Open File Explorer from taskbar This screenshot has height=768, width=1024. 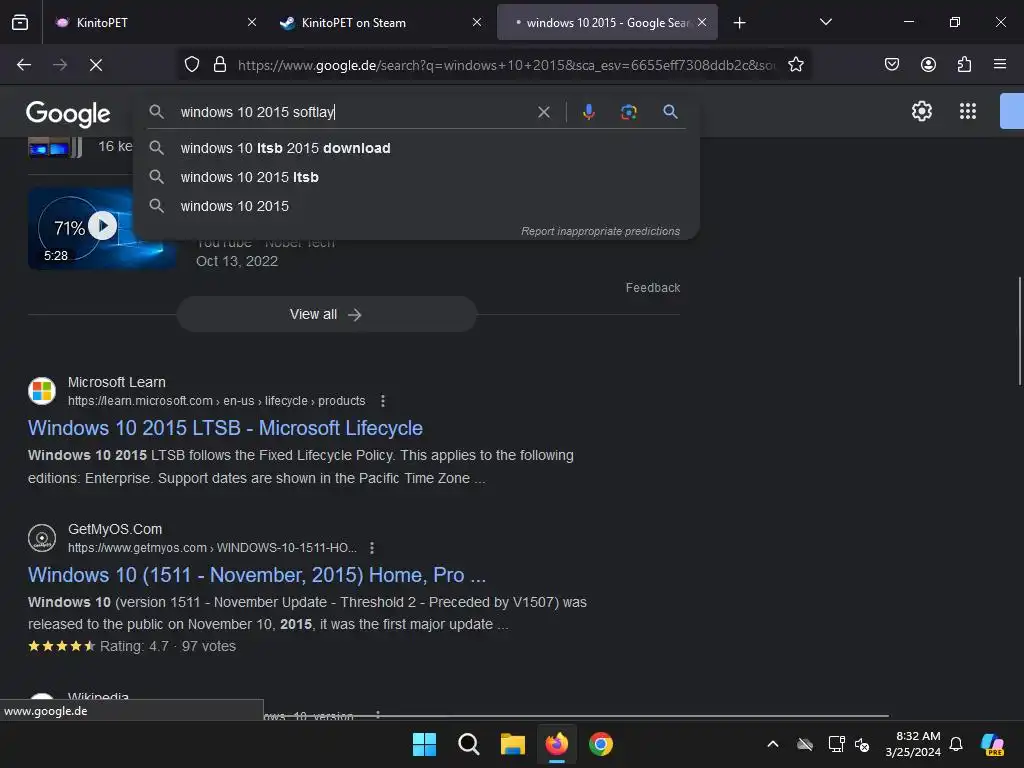click(513, 744)
